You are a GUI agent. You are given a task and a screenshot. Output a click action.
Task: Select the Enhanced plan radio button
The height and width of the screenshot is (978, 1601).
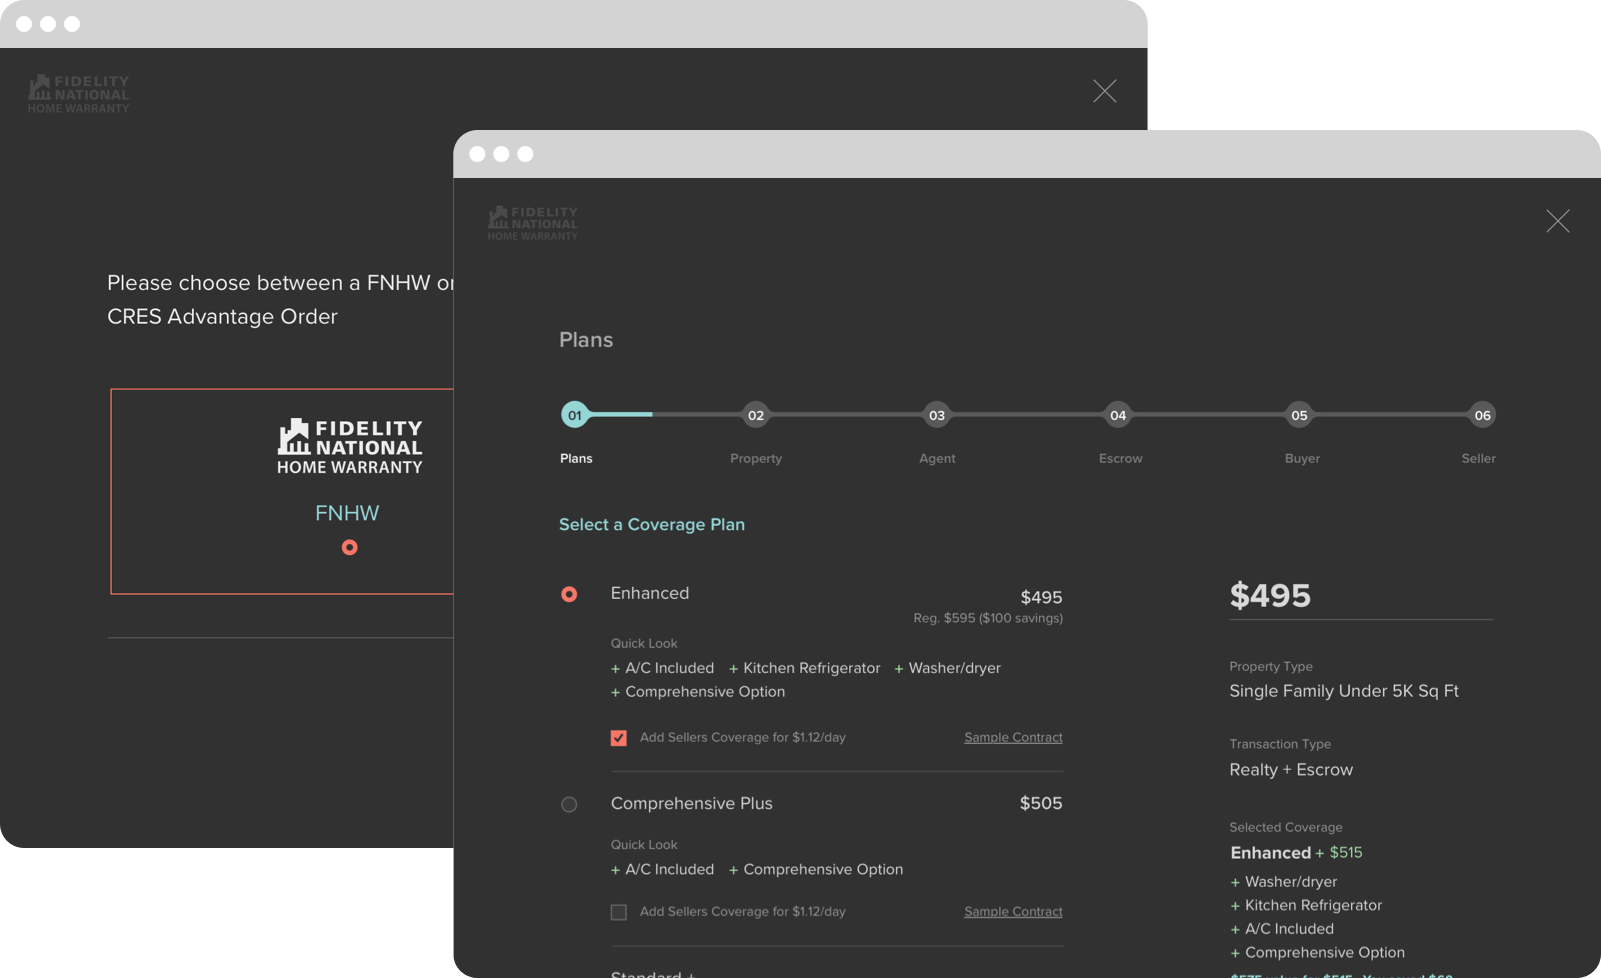[x=569, y=594]
